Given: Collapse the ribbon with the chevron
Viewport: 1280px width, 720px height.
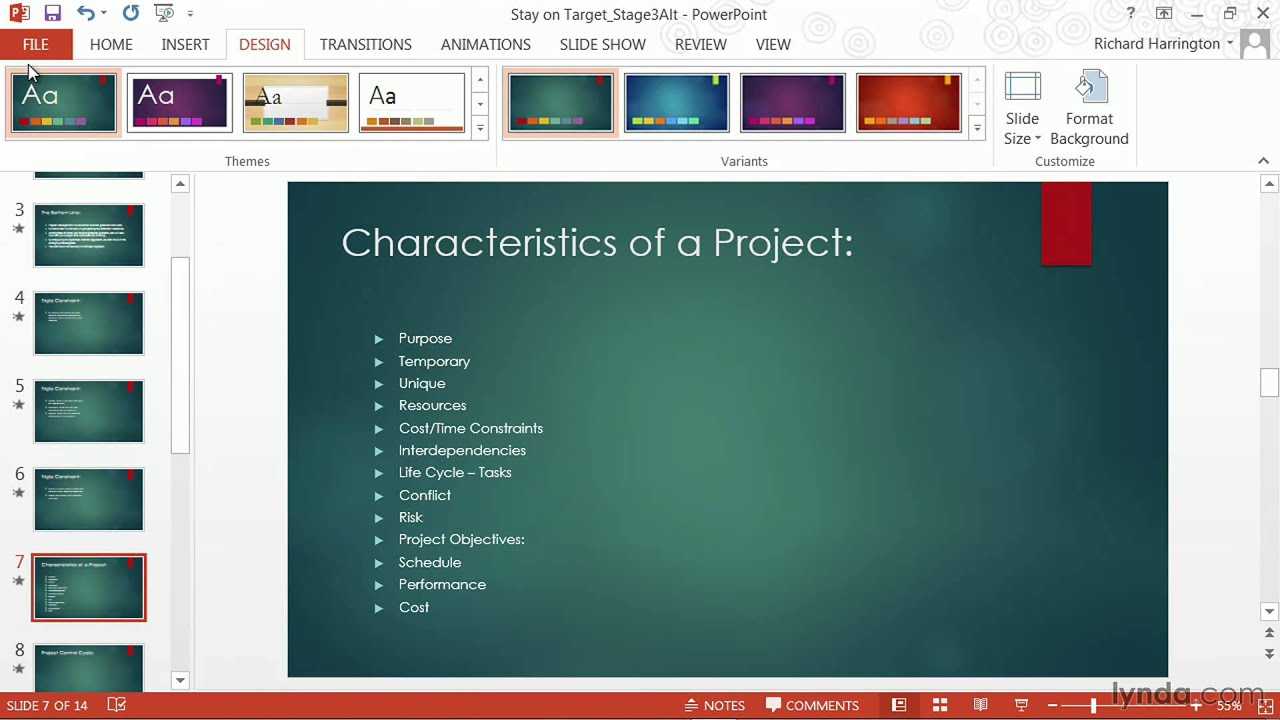Looking at the screenshot, I should click(1263, 160).
